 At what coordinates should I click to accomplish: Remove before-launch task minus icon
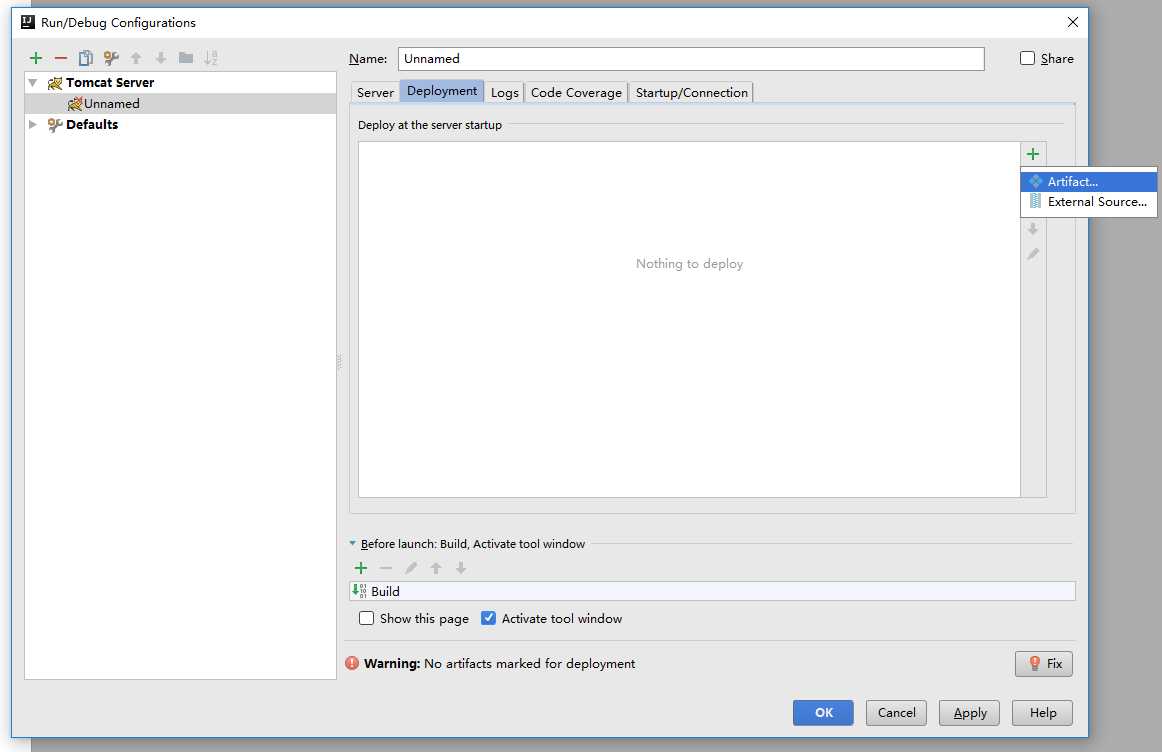pos(386,568)
